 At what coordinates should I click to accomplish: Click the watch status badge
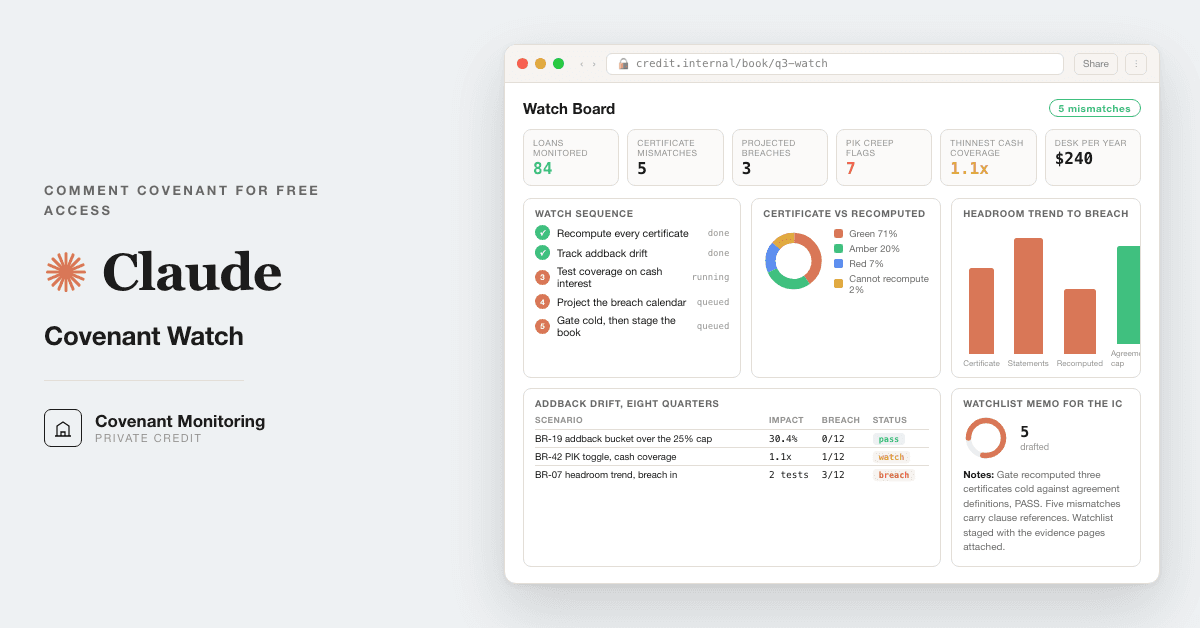tap(890, 457)
